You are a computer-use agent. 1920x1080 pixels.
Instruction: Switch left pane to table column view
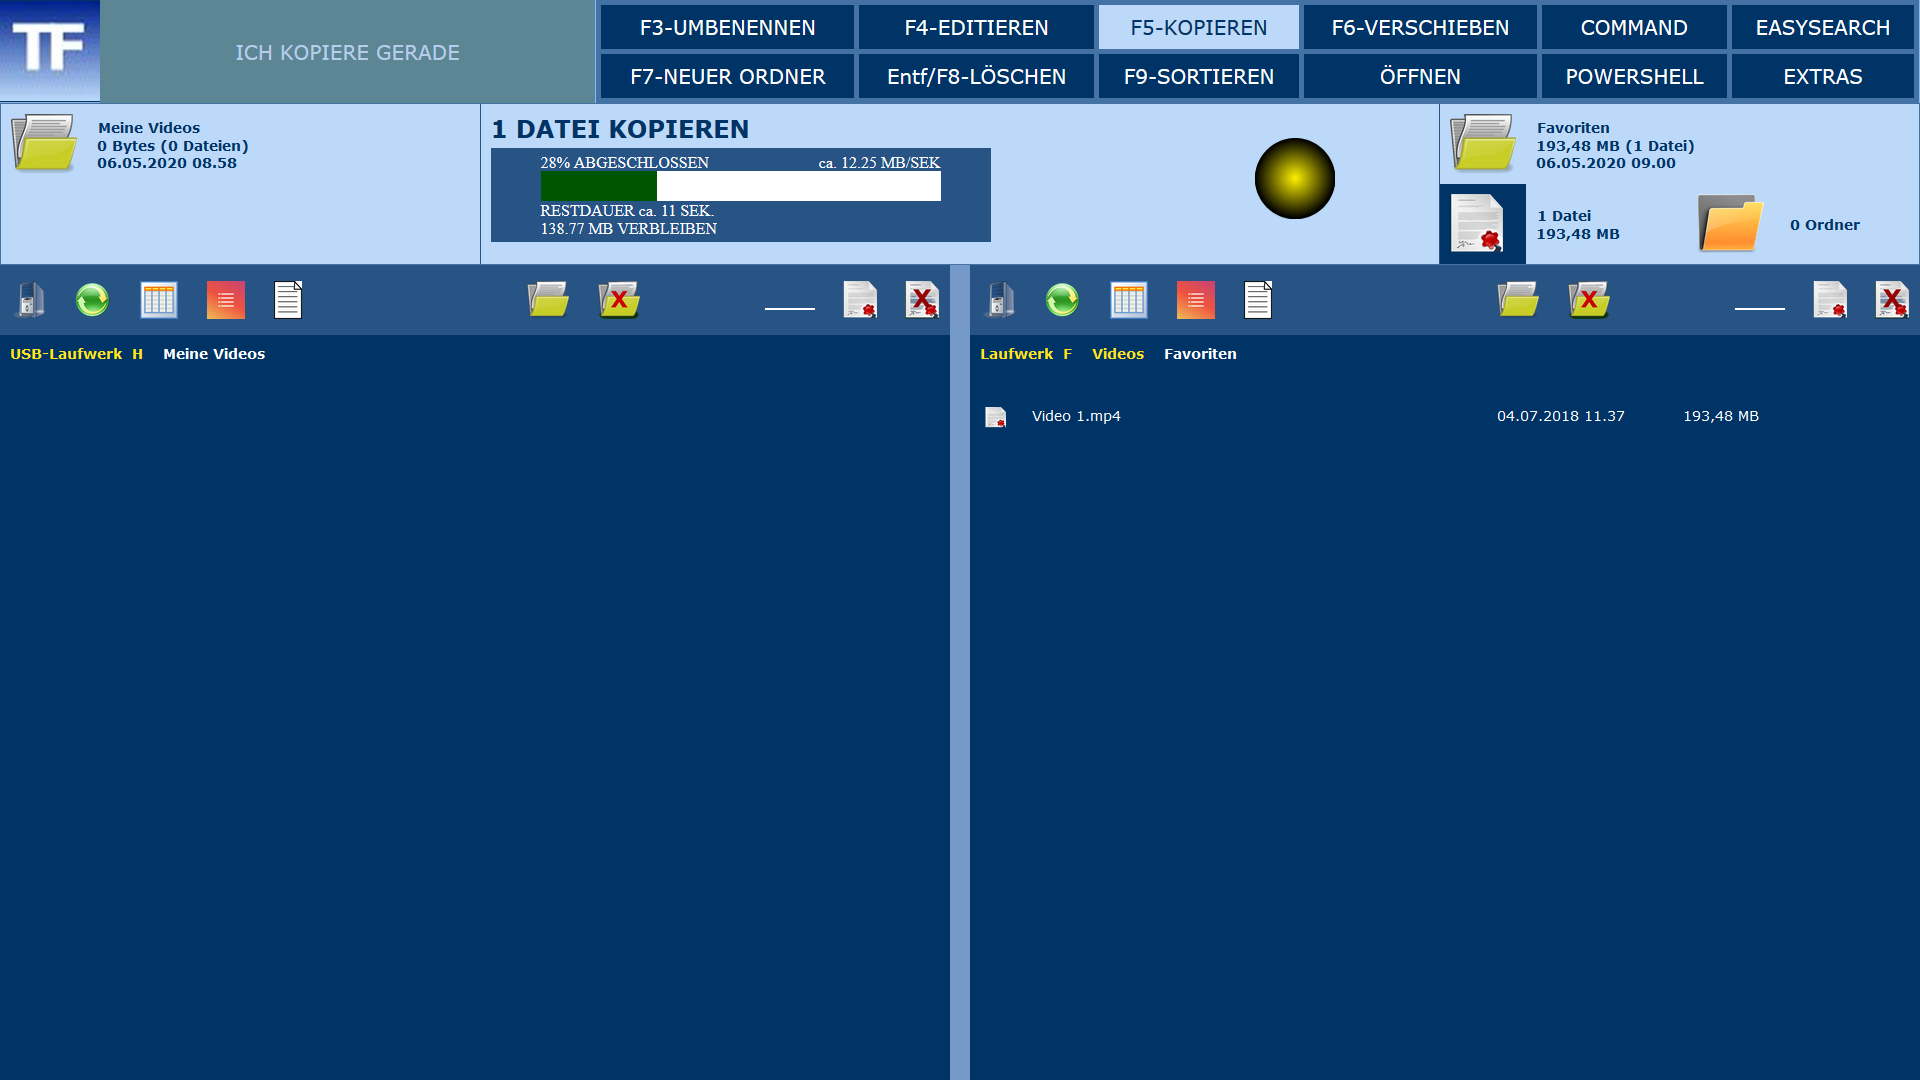[x=159, y=300]
